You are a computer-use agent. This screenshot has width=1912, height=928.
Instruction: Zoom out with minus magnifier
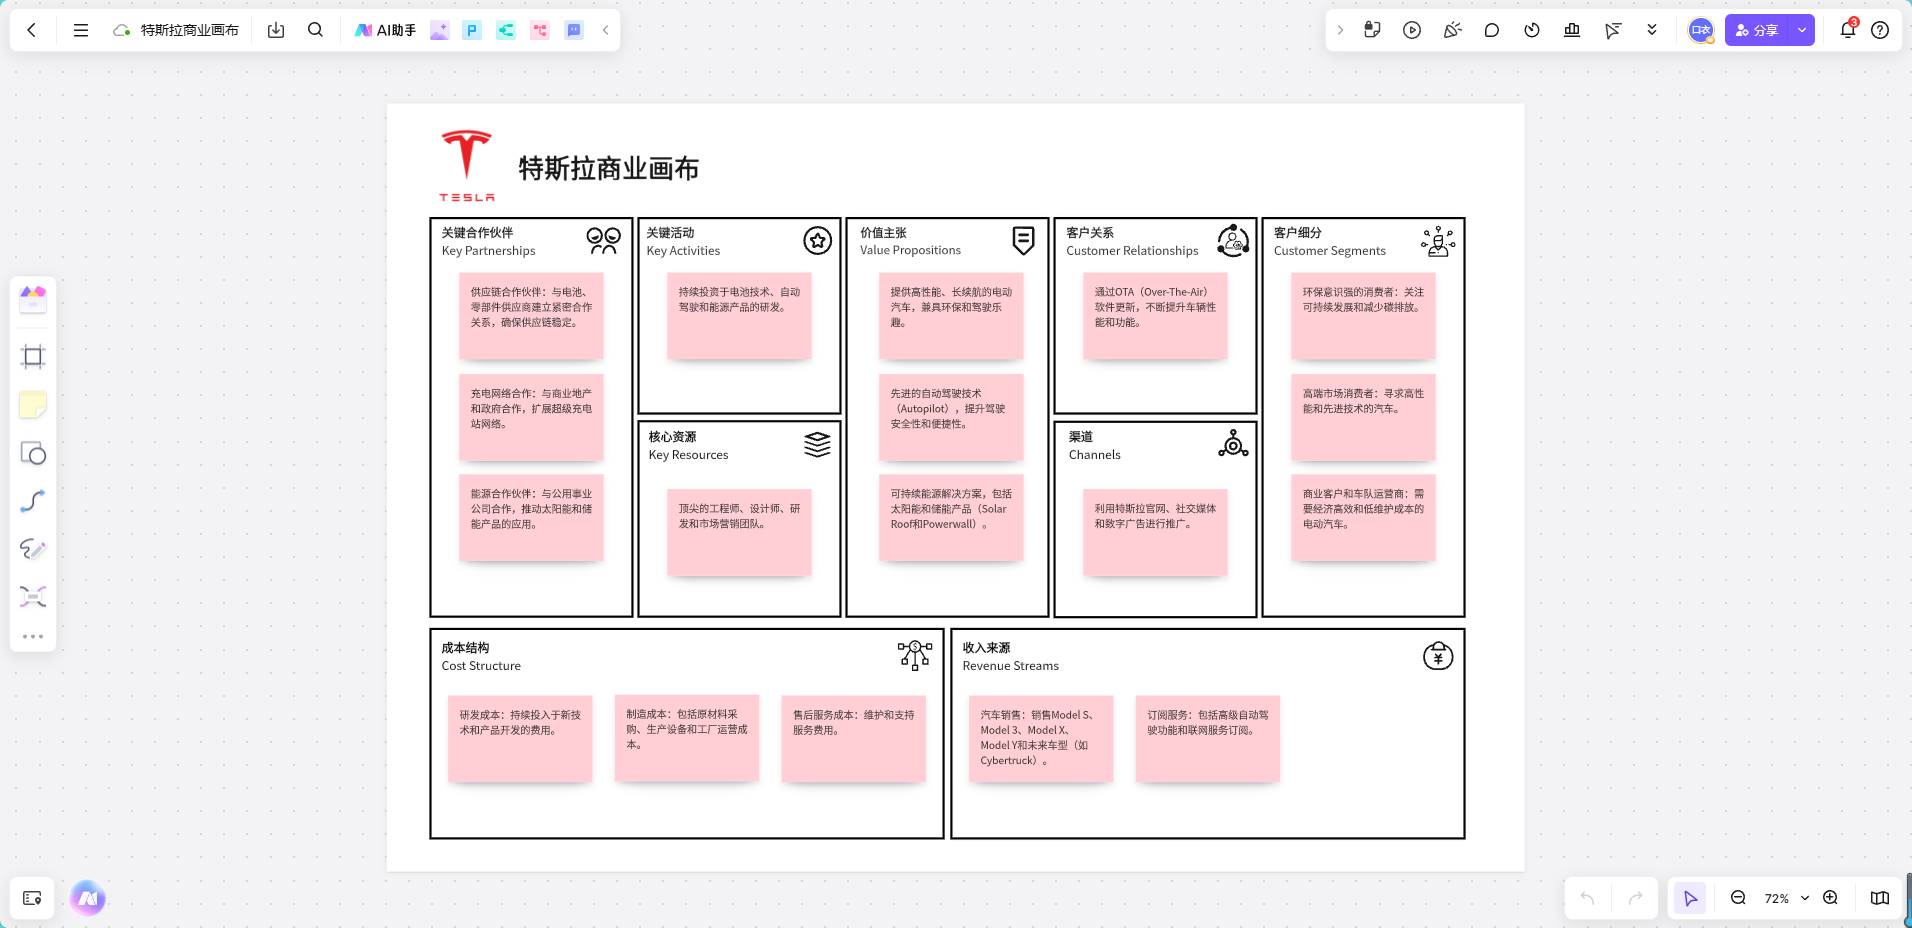tap(1738, 898)
